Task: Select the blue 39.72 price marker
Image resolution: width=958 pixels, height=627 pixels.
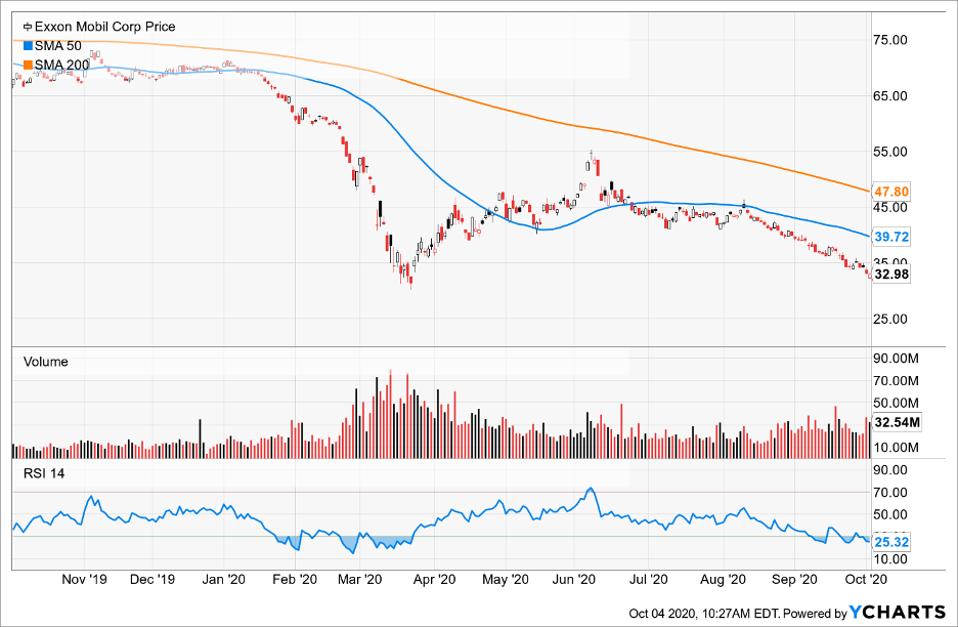Action: [891, 238]
